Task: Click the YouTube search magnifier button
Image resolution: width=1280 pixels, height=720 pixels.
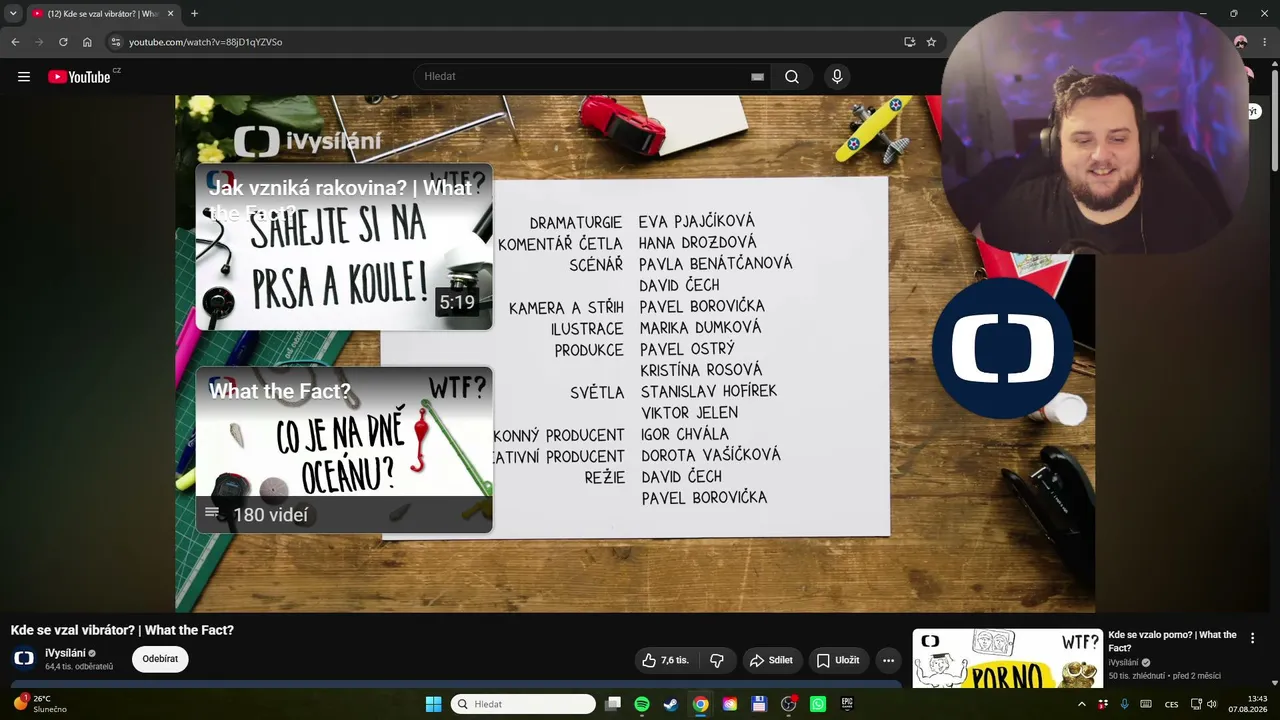Action: point(792,77)
